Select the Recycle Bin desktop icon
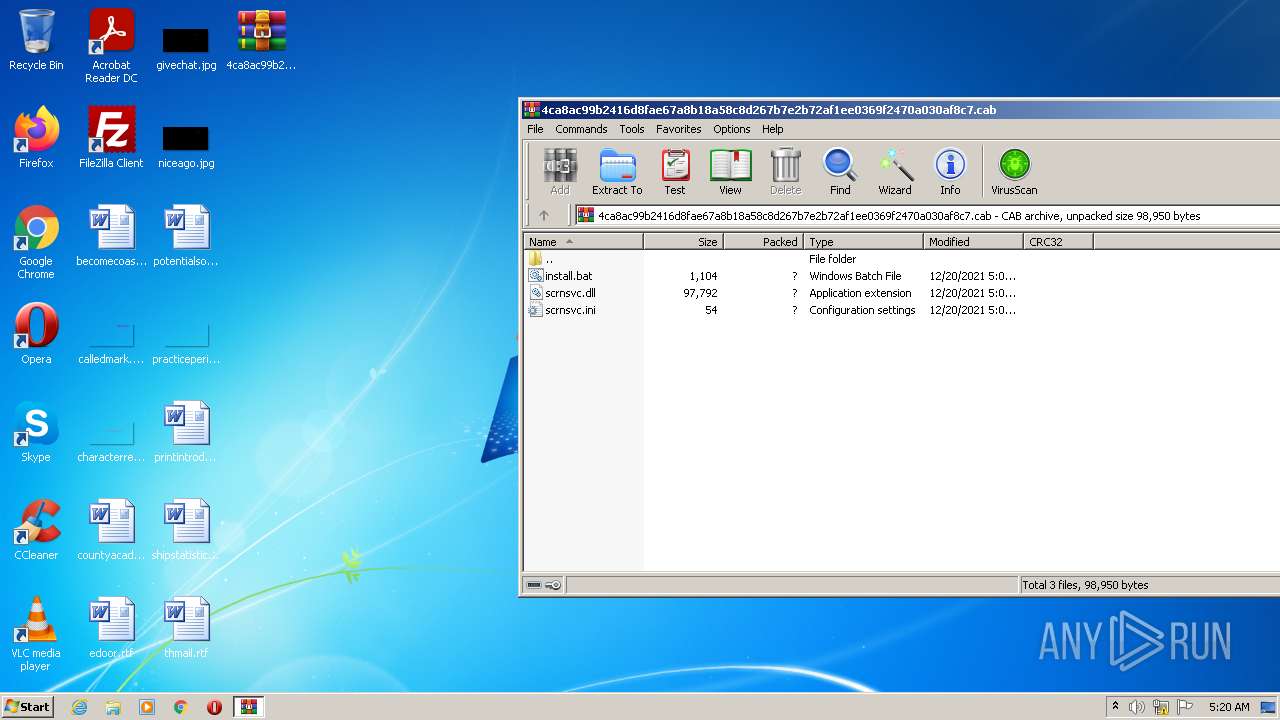Image resolution: width=1280 pixels, height=720 pixels. (36, 40)
